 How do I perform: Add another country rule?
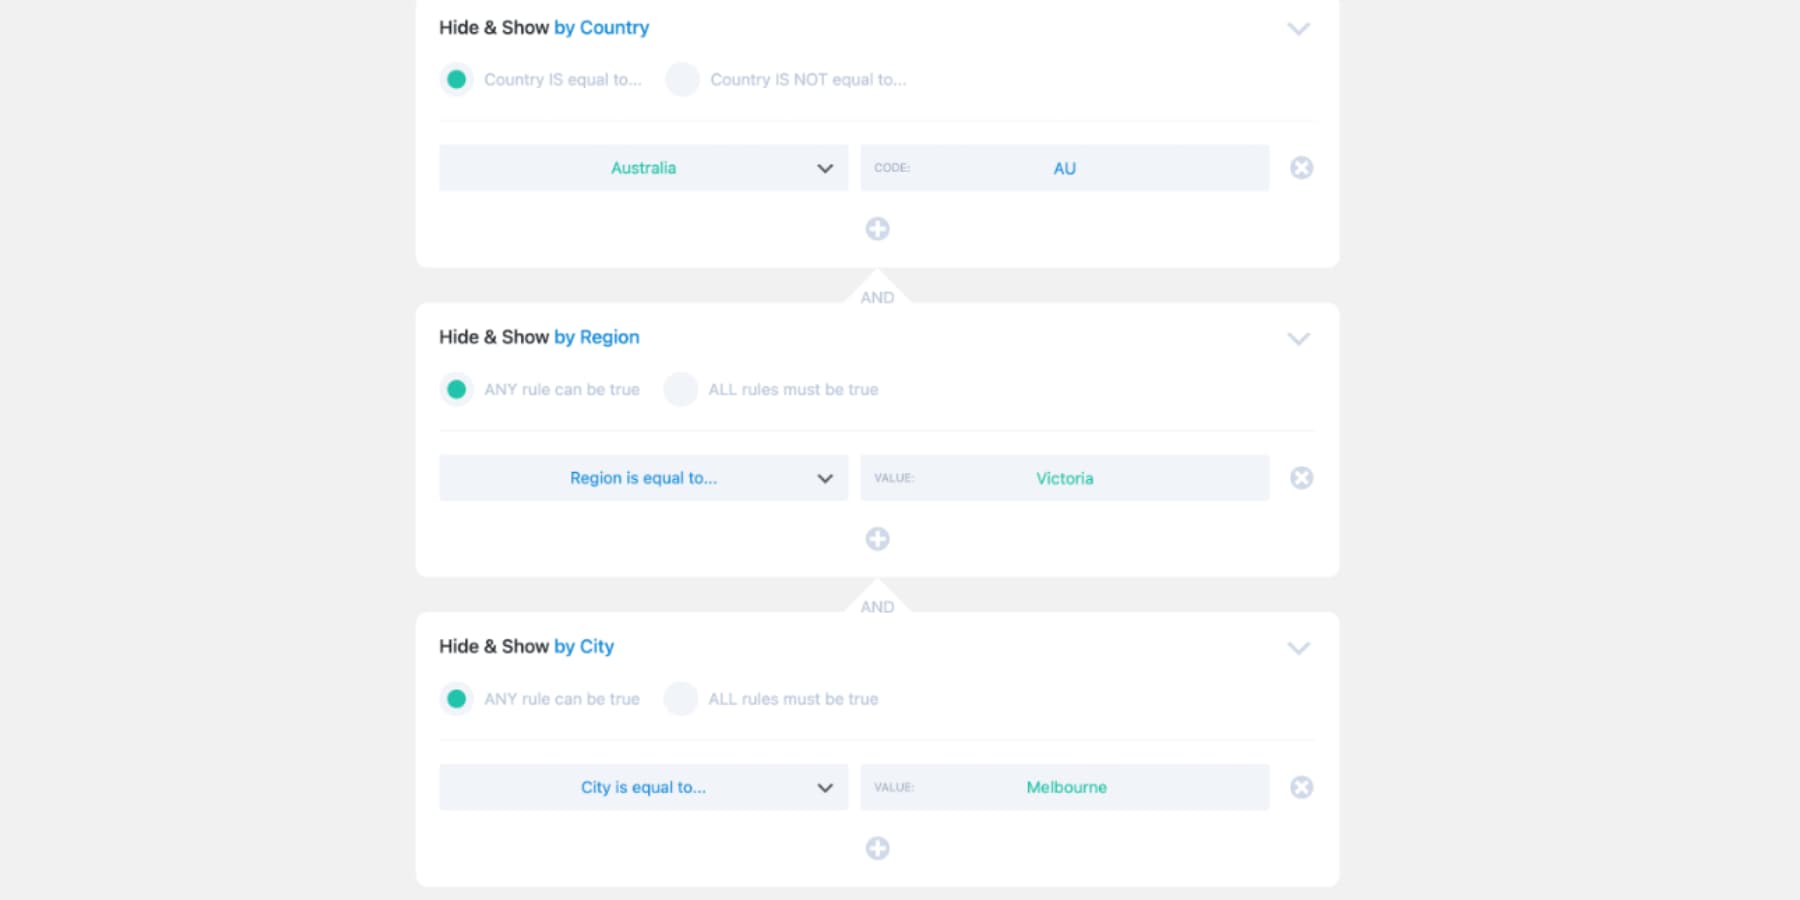877,229
